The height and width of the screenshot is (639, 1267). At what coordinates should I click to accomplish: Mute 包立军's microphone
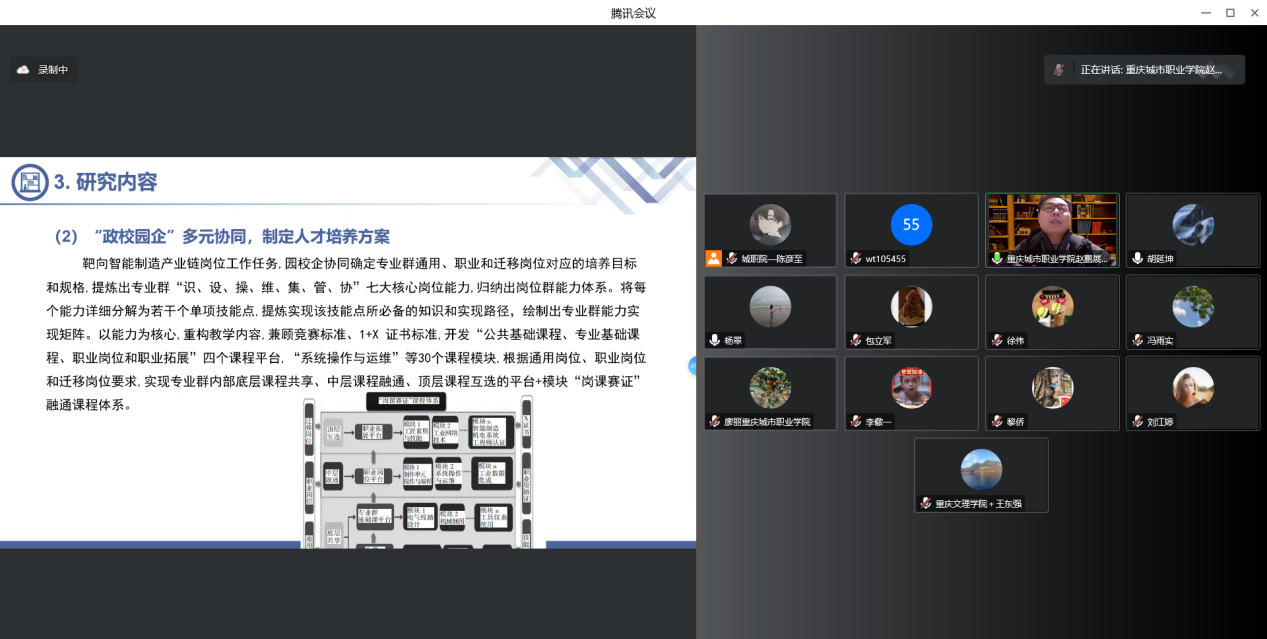(x=855, y=340)
